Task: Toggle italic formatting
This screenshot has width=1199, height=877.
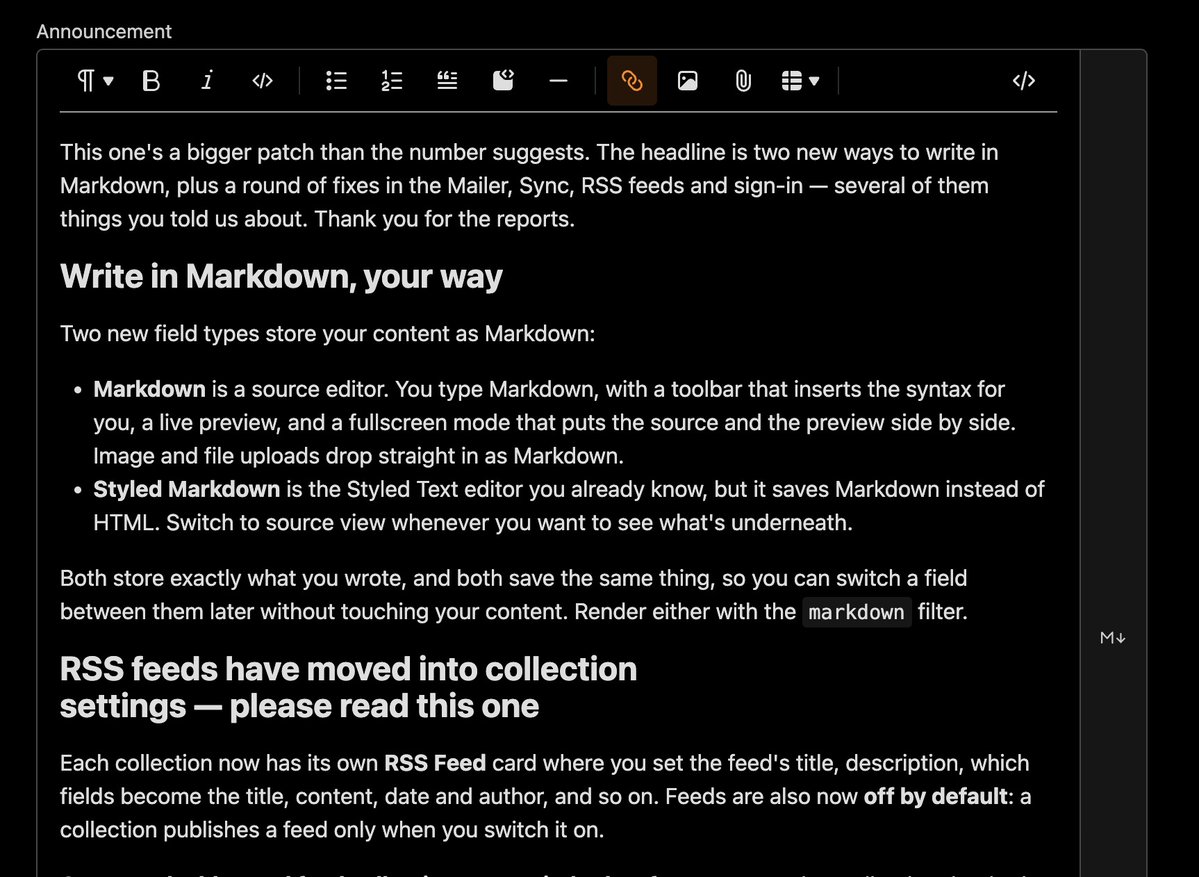Action: click(x=207, y=80)
